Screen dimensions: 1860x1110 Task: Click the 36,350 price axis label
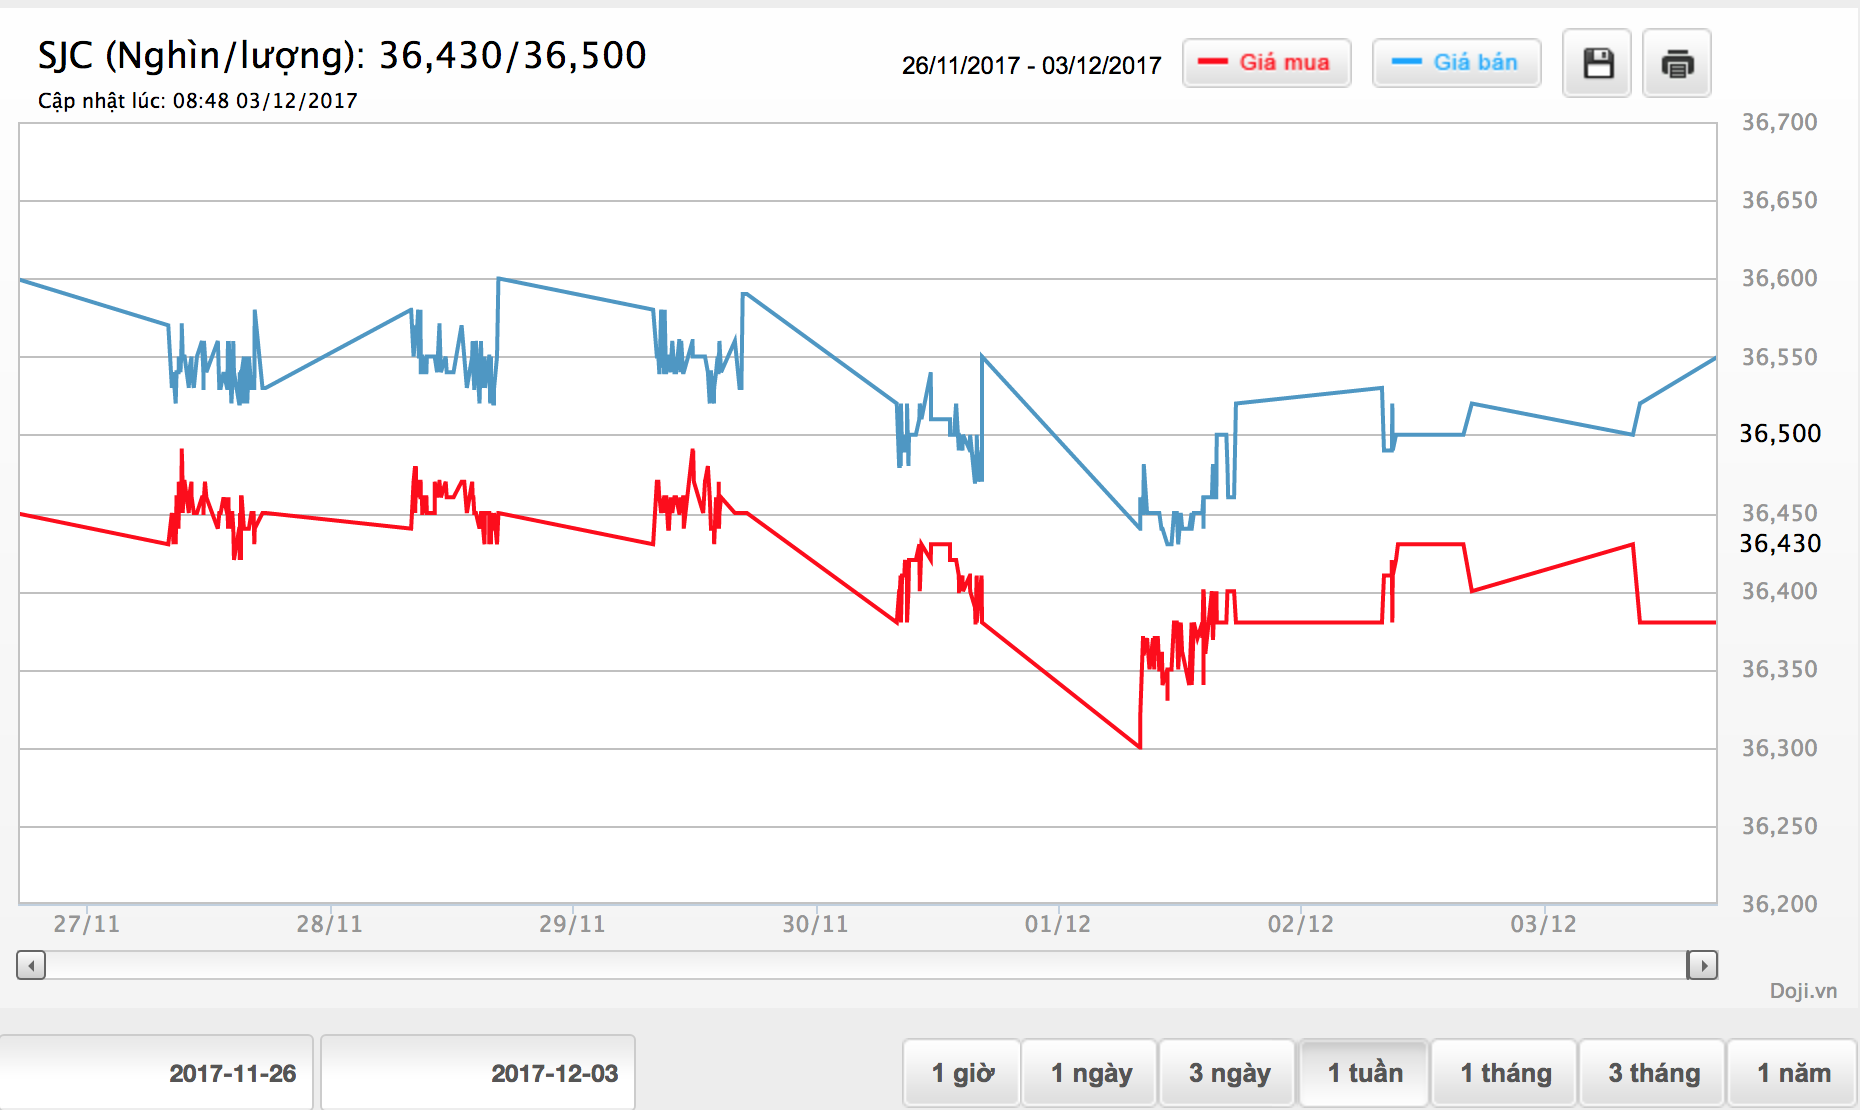click(x=1780, y=669)
